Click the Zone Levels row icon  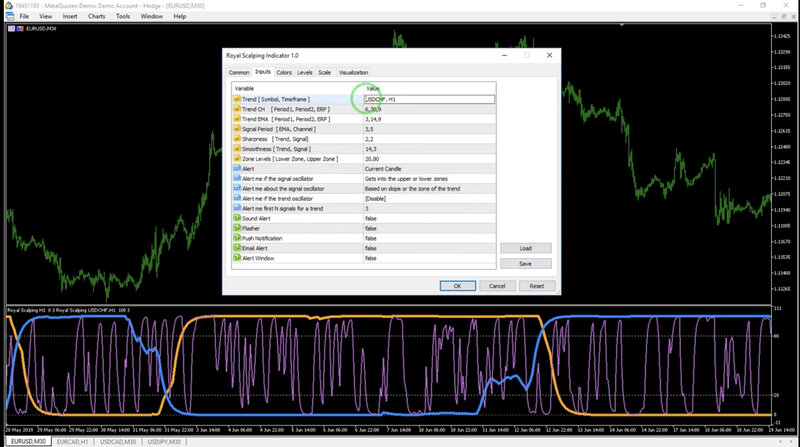click(237, 159)
